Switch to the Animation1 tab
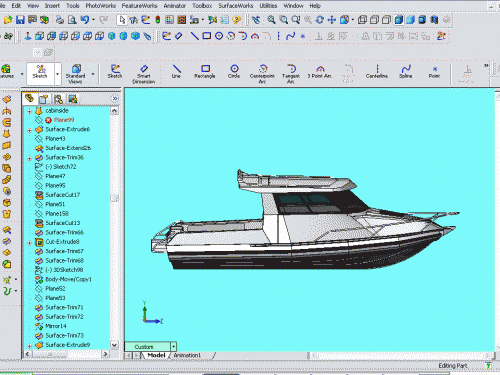The image size is (500, 375). [x=187, y=355]
